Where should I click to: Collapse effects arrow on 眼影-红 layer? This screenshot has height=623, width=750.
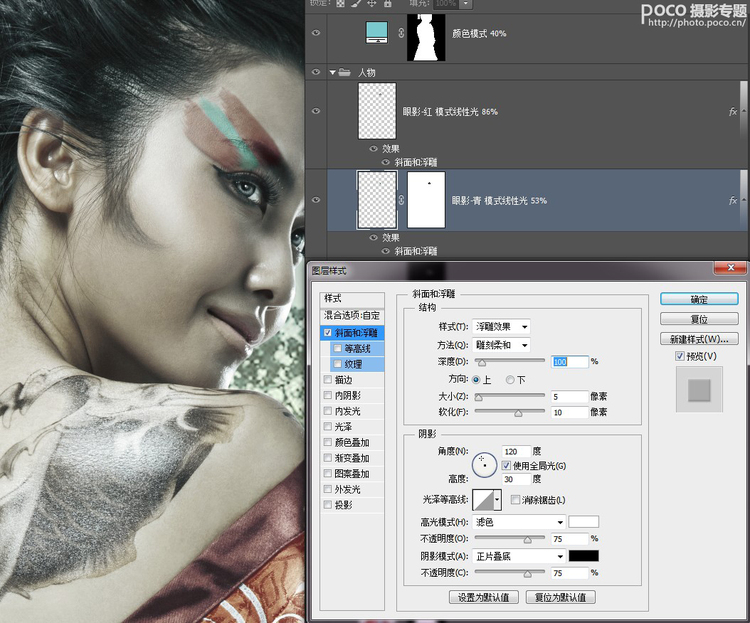(x=744, y=111)
